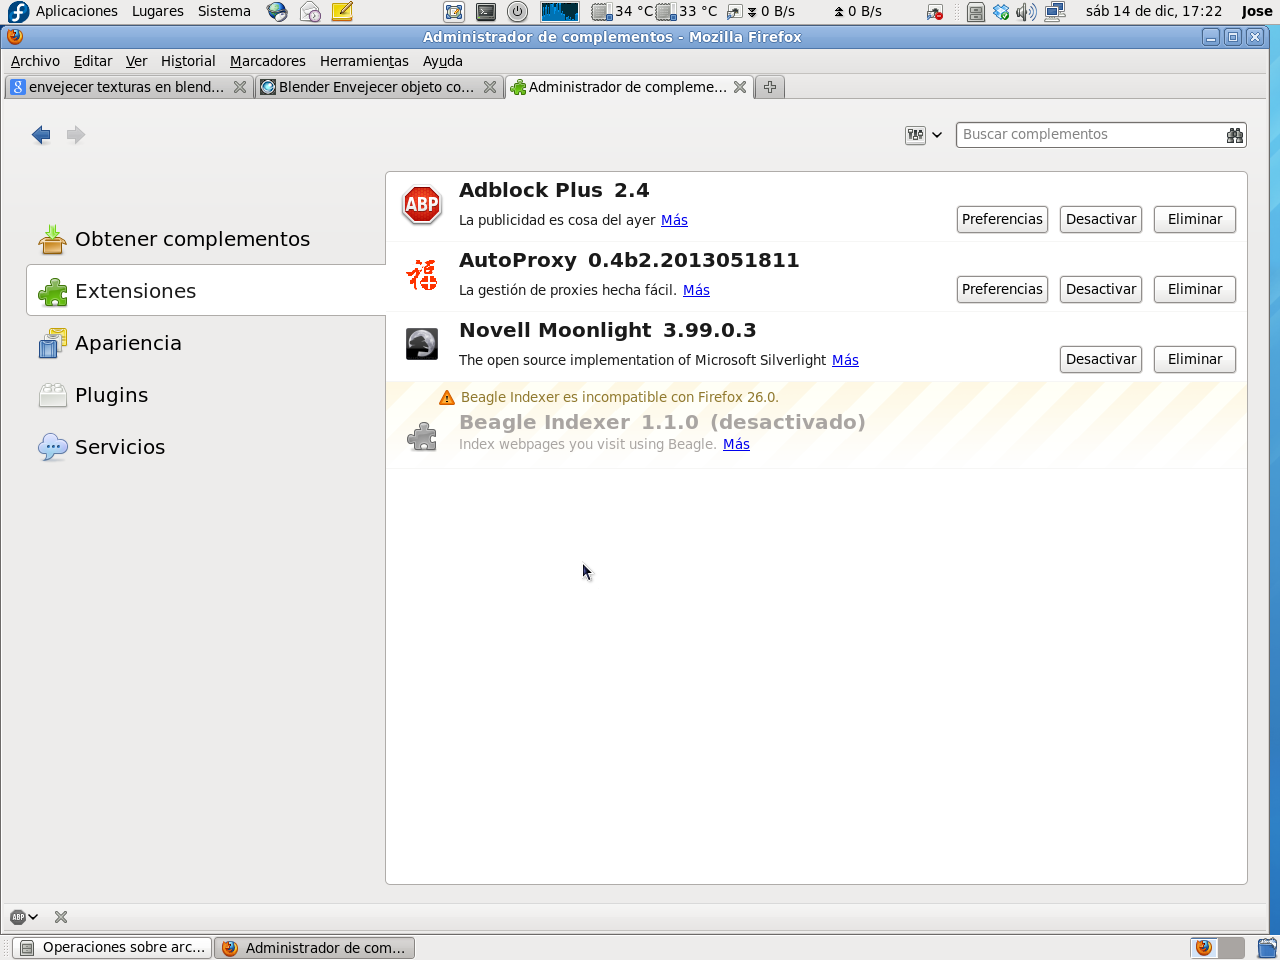Open the Editar menu

coord(93,61)
